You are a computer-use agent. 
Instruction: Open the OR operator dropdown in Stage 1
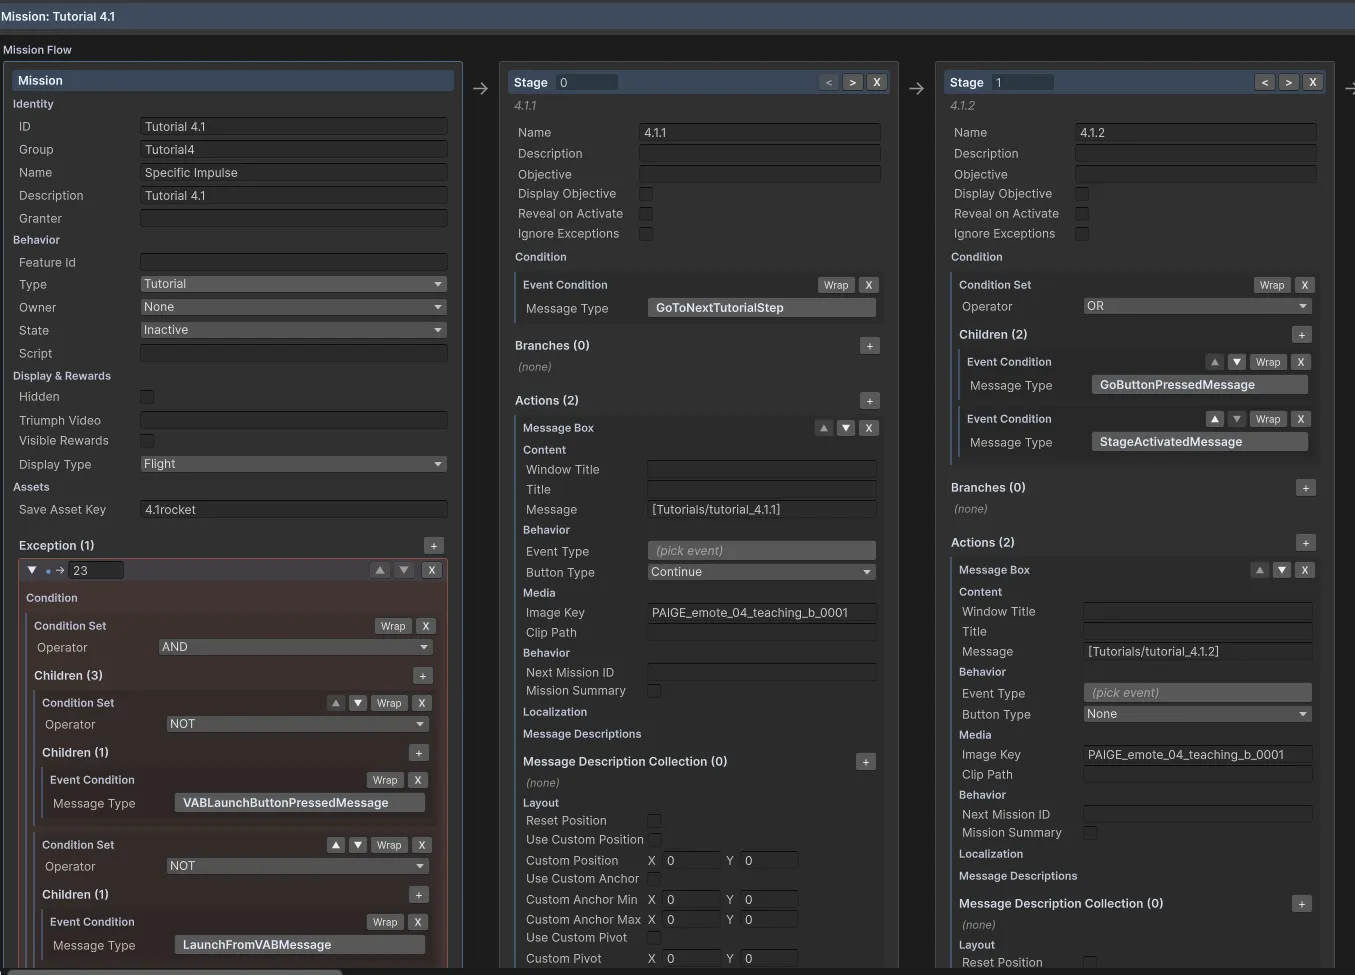tap(1197, 306)
